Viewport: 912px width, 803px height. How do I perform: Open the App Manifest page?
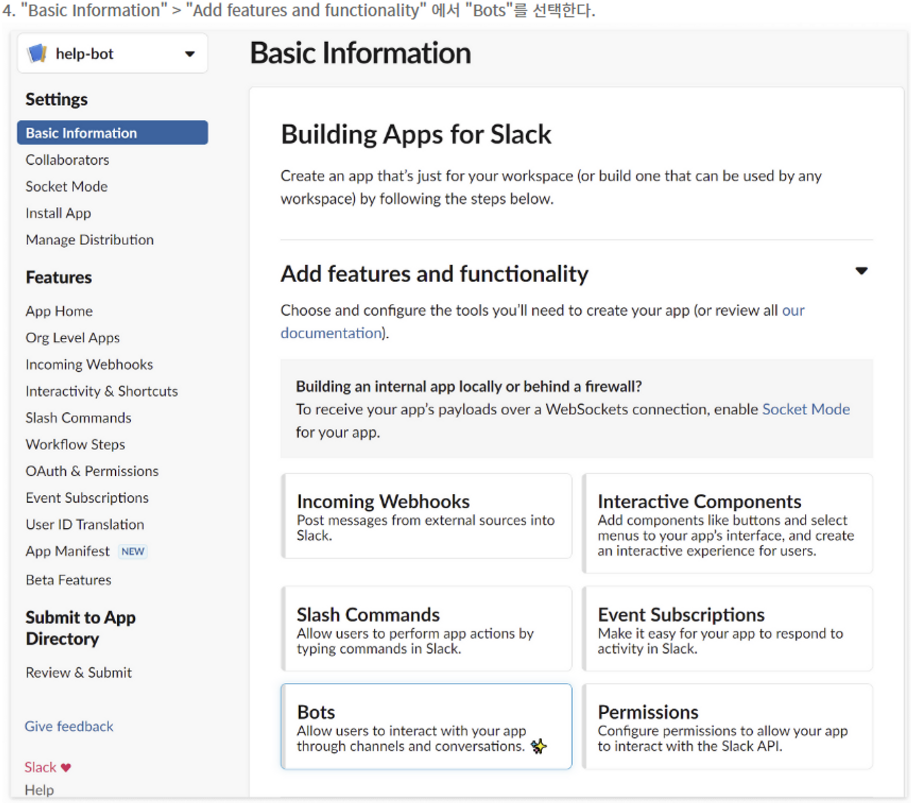pyautogui.click(x=67, y=551)
